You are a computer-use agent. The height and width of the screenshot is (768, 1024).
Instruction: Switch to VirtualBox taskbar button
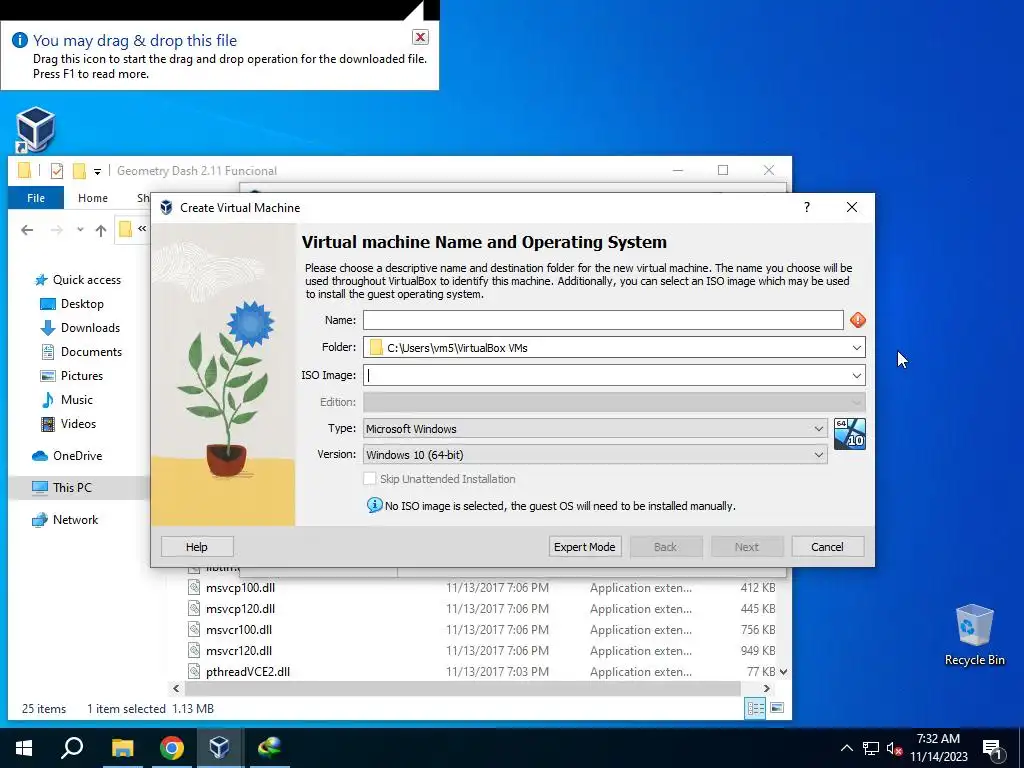[219, 748]
